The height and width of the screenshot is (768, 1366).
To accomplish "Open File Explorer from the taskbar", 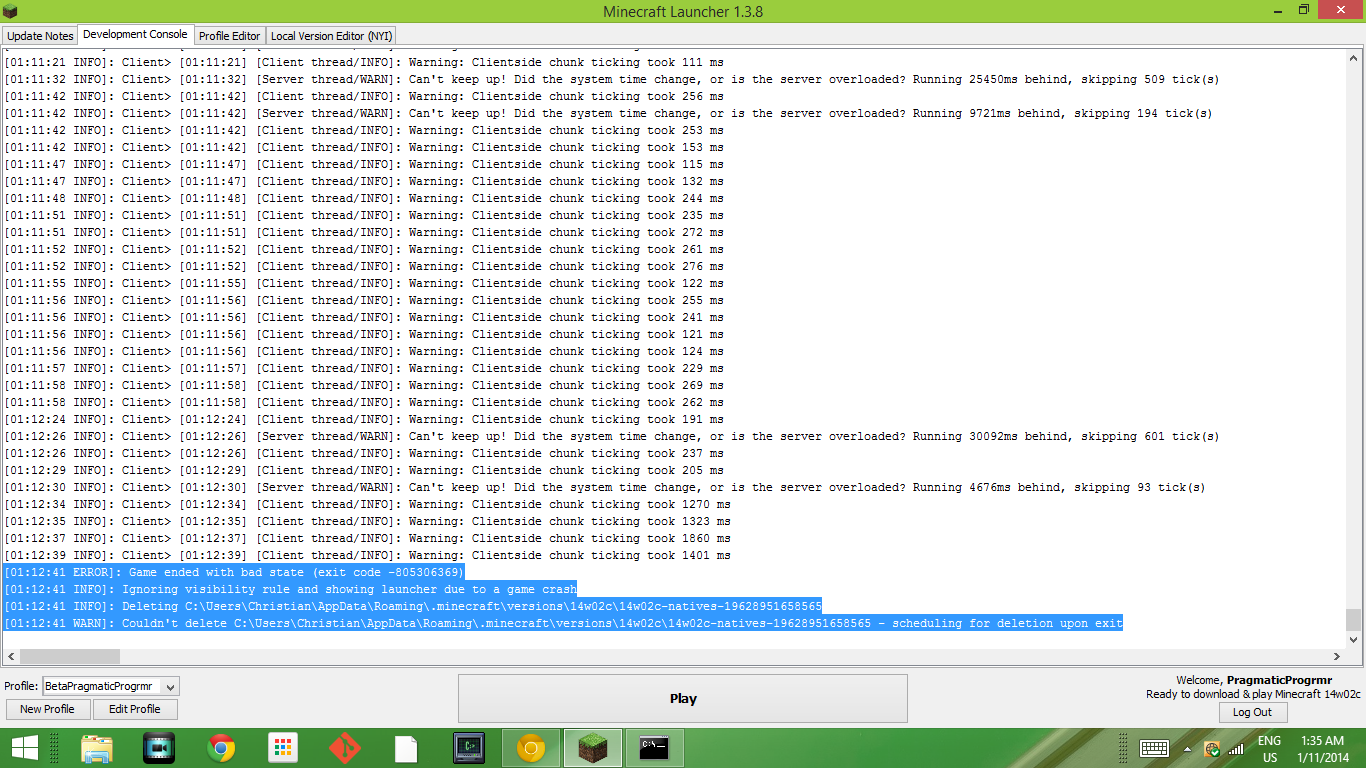I will 97,748.
